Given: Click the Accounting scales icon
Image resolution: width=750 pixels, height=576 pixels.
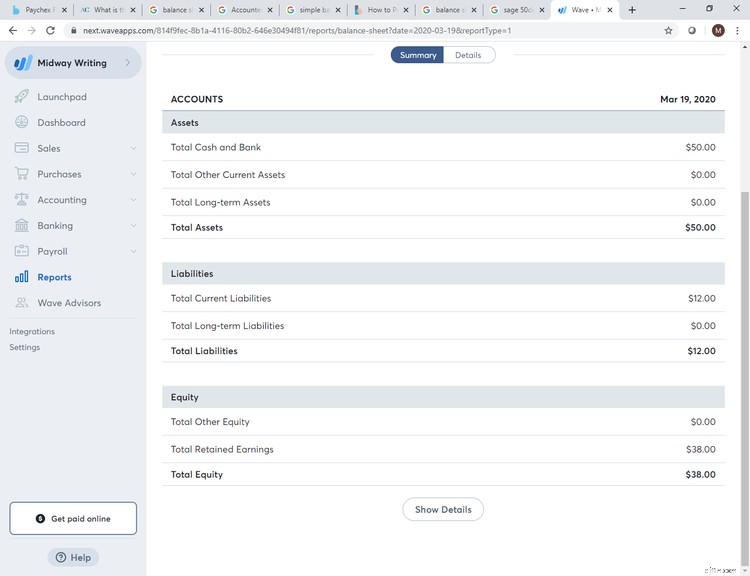Looking at the screenshot, I should pyautogui.click(x=22, y=199).
